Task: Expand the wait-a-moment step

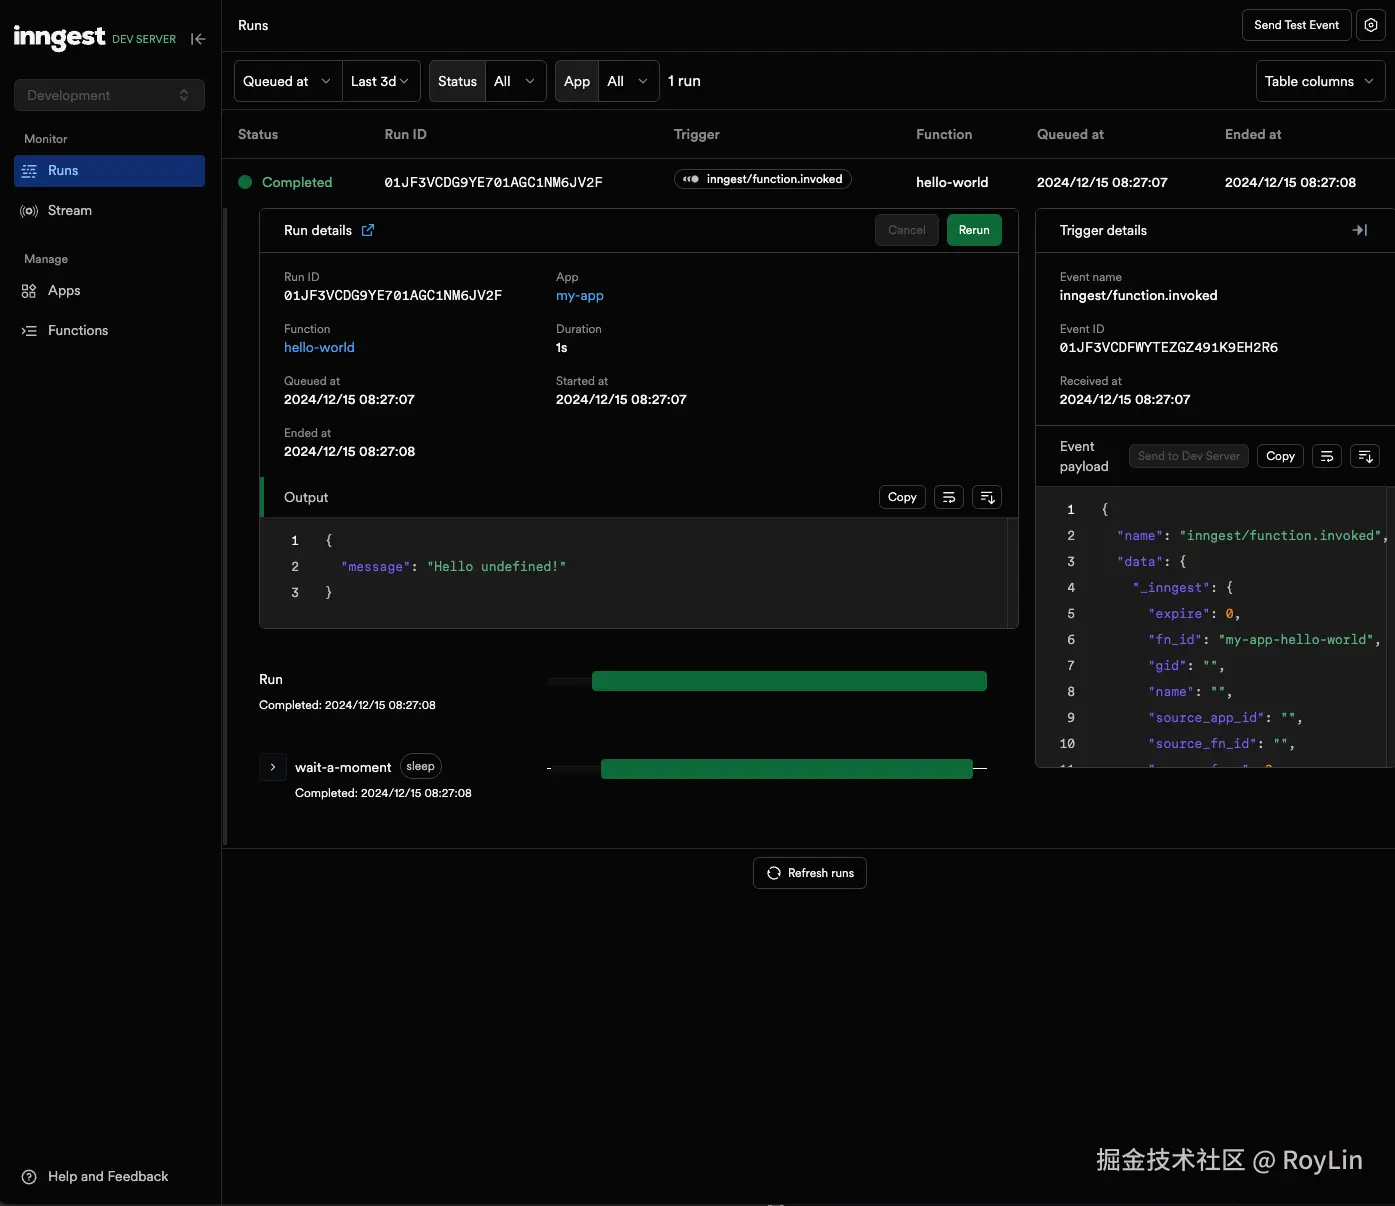Action: tap(273, 767)
